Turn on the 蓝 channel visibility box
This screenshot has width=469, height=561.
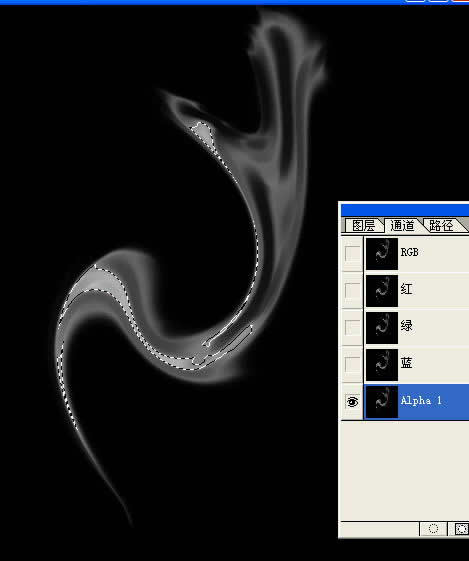click(x=352, y=365)
